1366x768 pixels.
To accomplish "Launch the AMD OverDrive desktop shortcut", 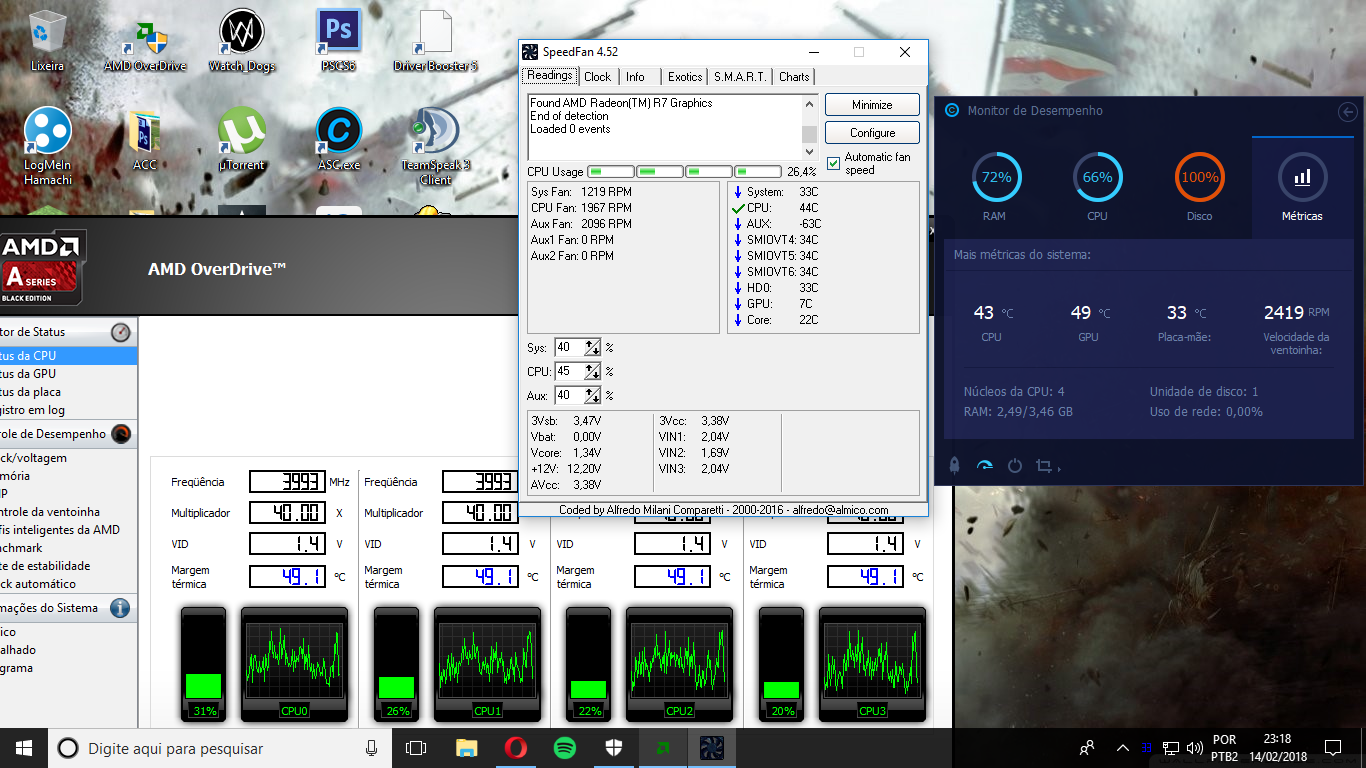I will tap(145, 40).
